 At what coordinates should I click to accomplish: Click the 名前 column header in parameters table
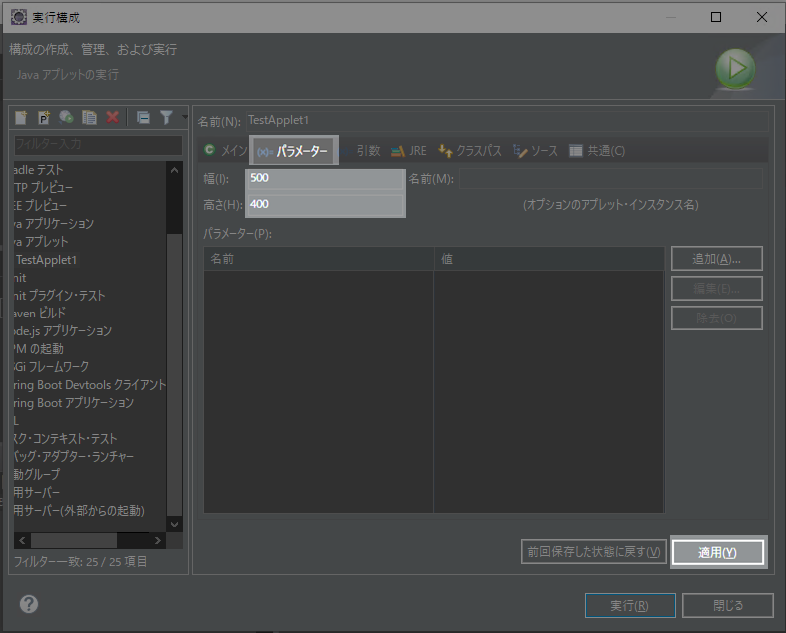(x=319, y=259)
